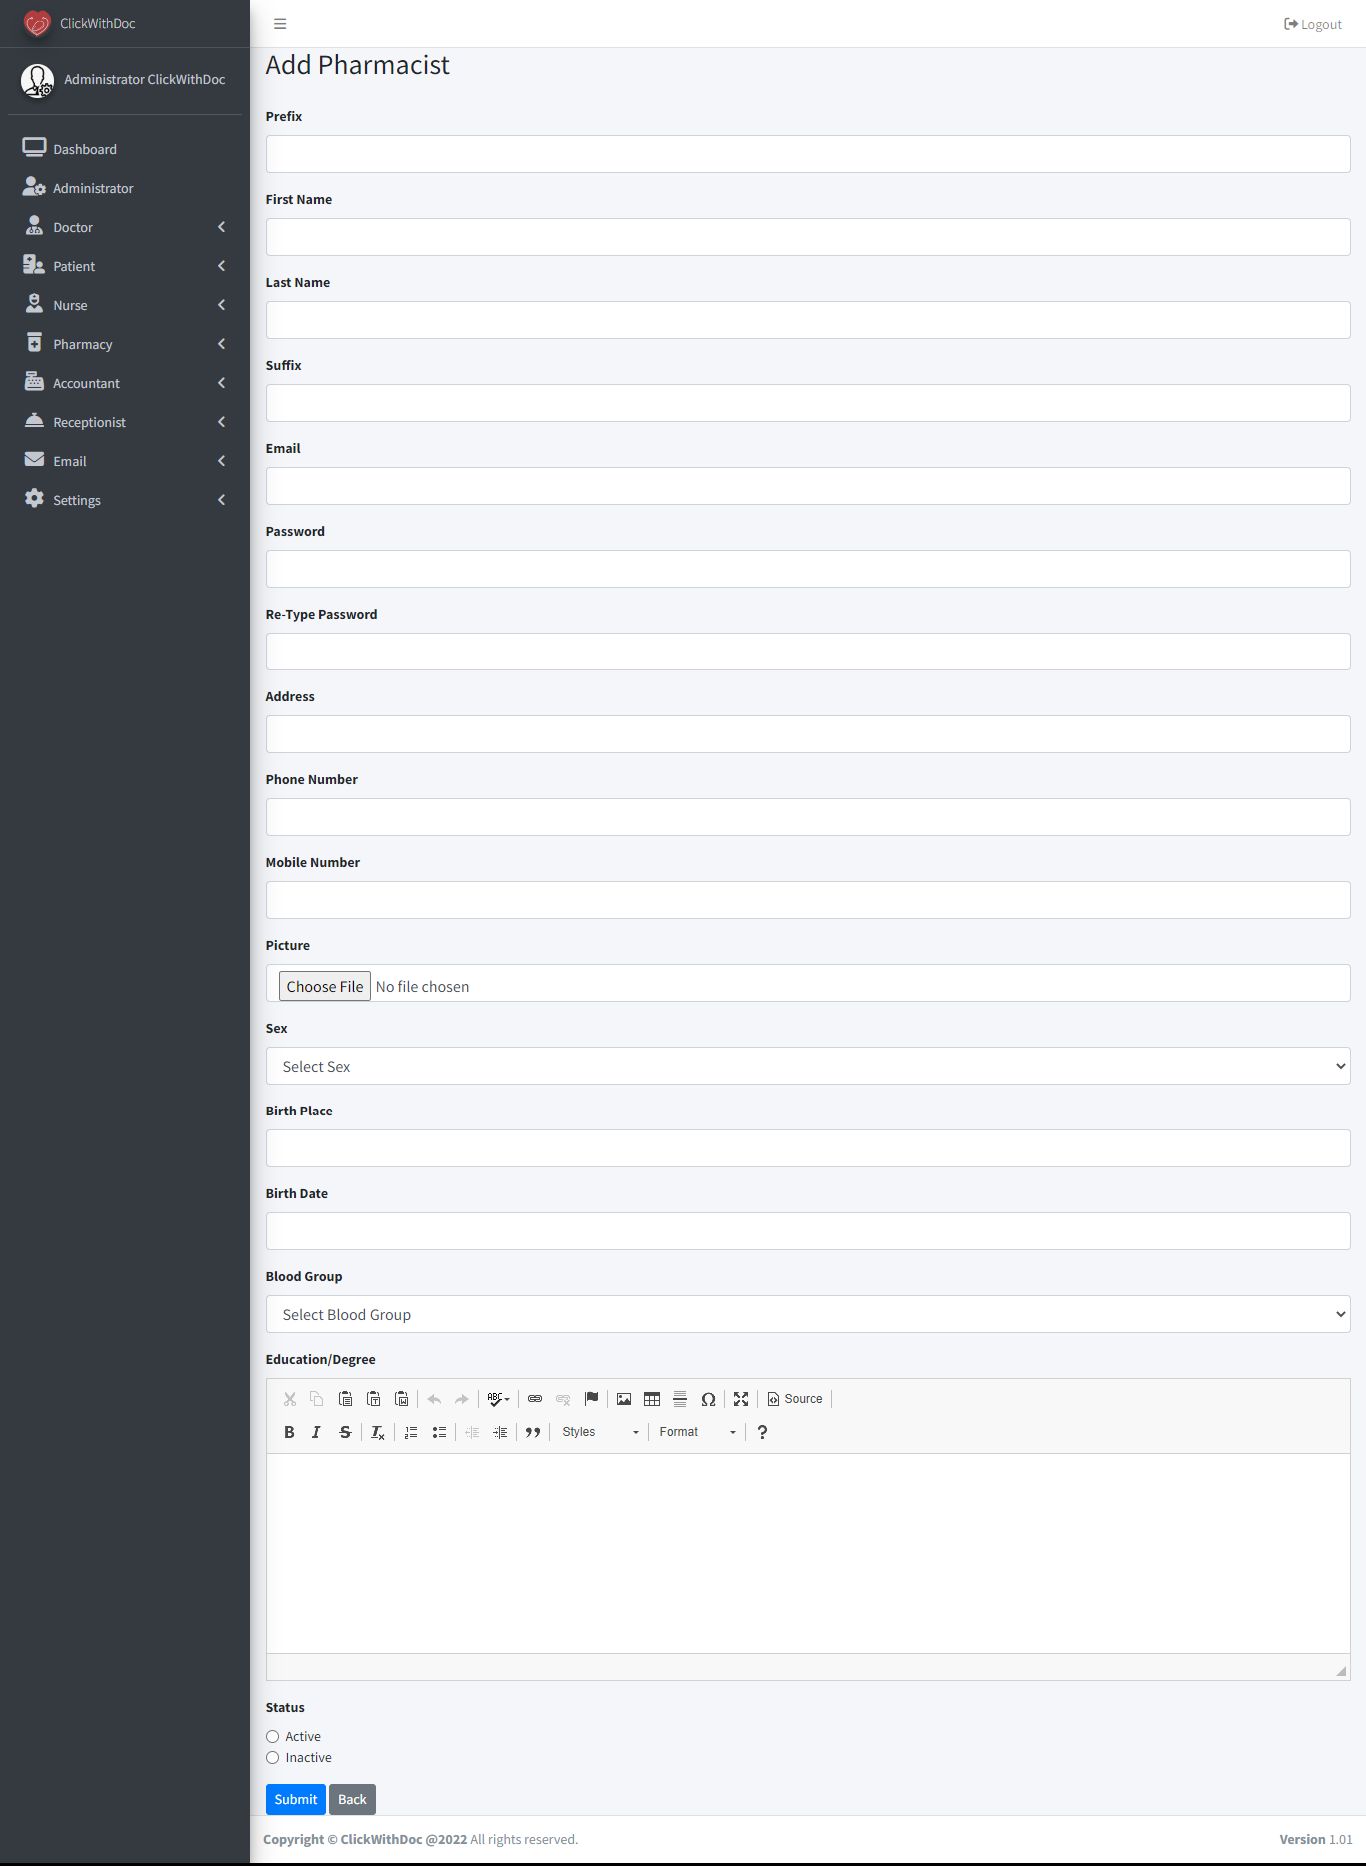This screenshot has height=1866, width=1366.
Task: Toggle italic formatting in the editor
Action: tap(316, 1432)
